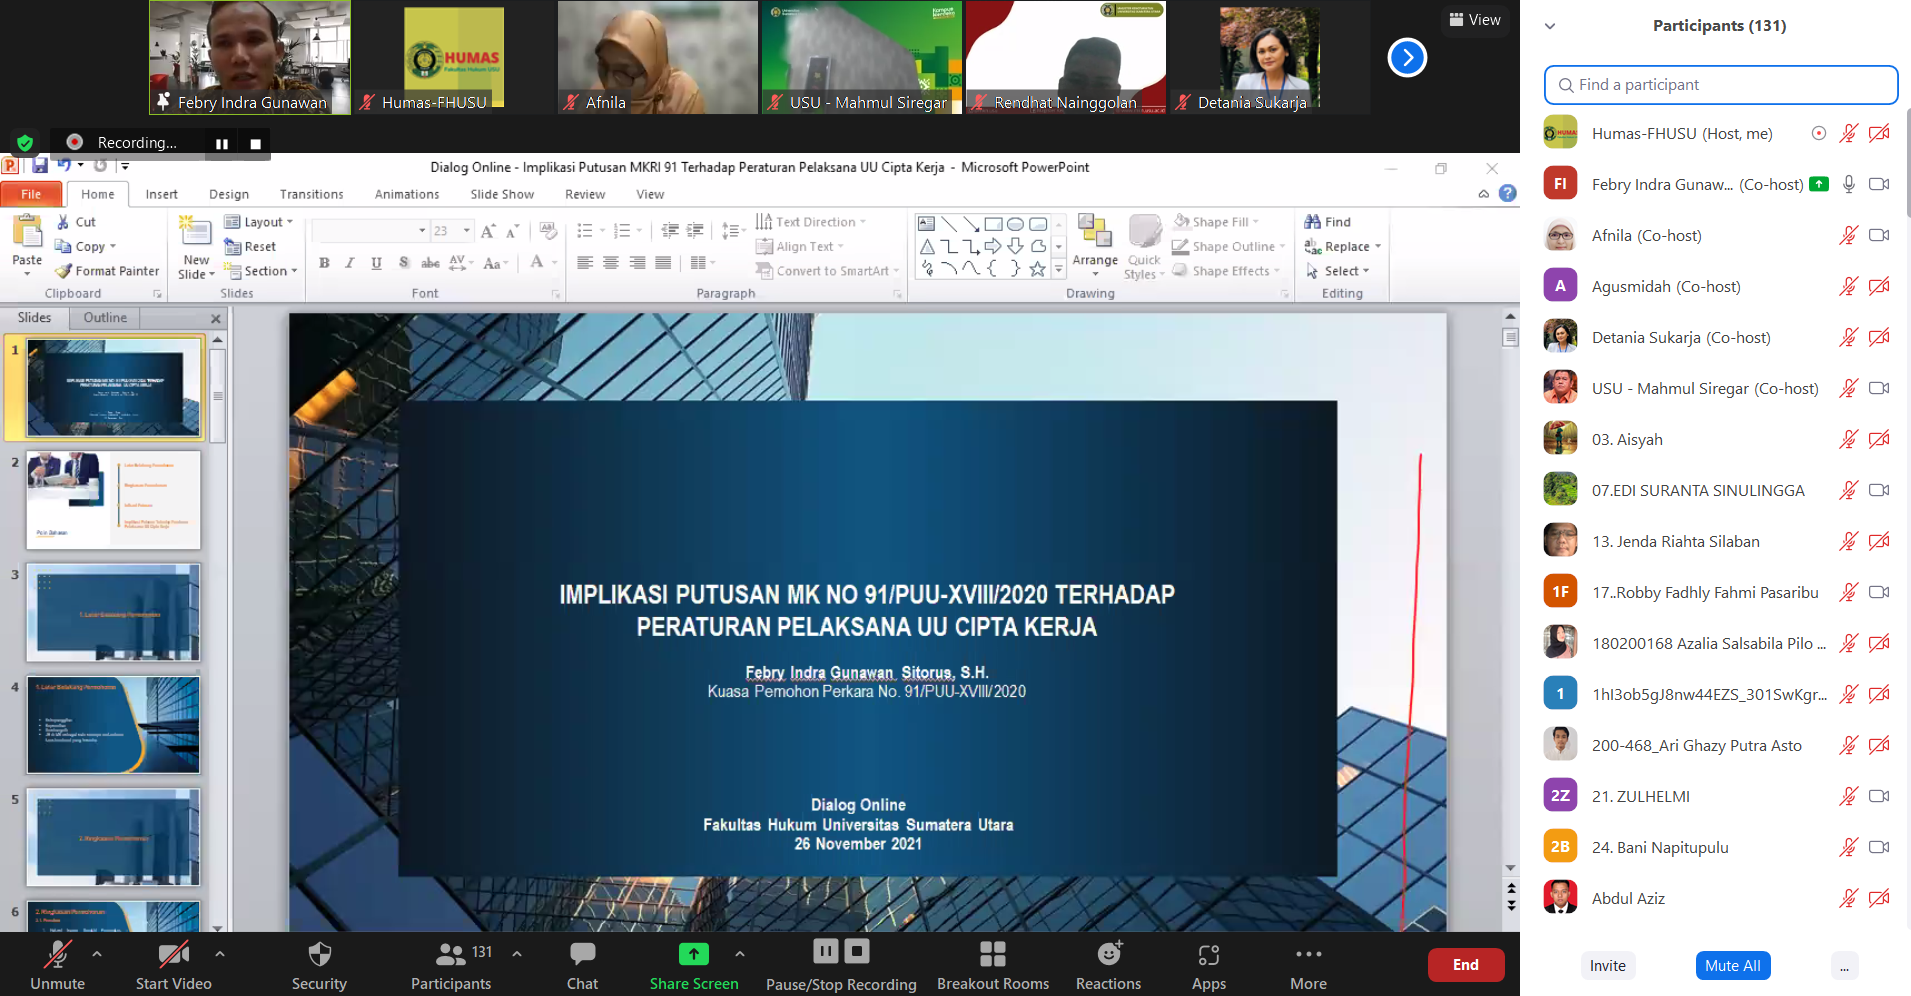Open the font size dropdown
The height and width of the screenshot is (996, 1911).
pos(467,231)
